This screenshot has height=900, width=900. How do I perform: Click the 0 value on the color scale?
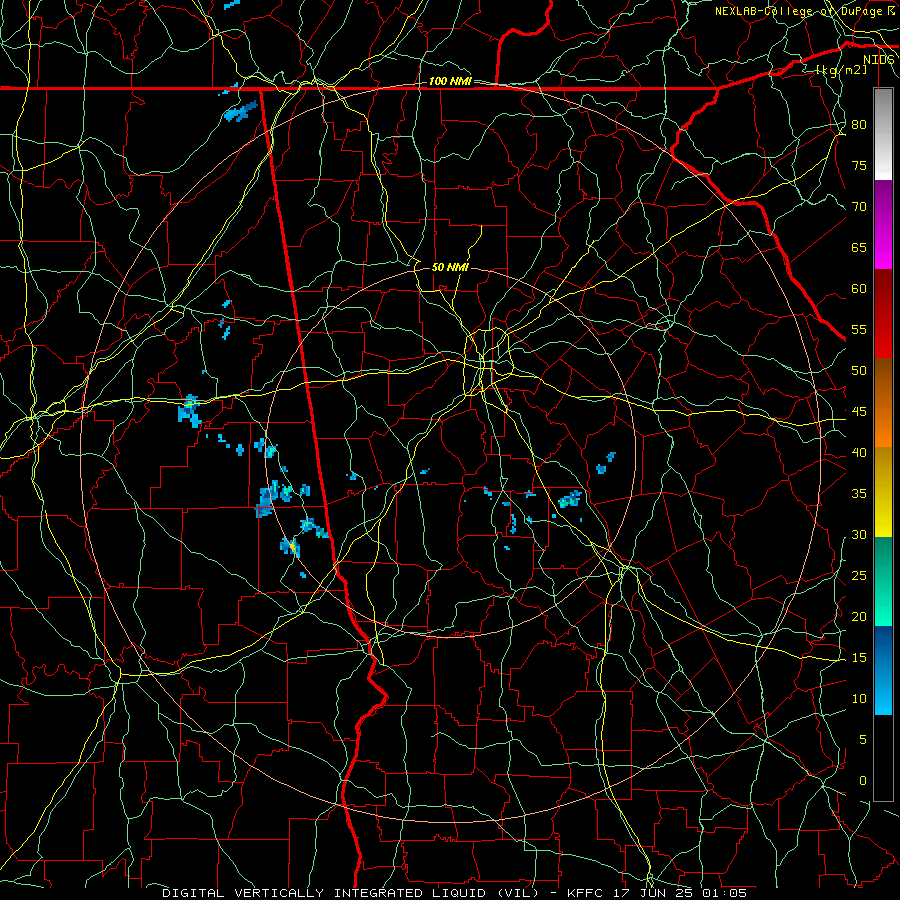tap(863, 781)
